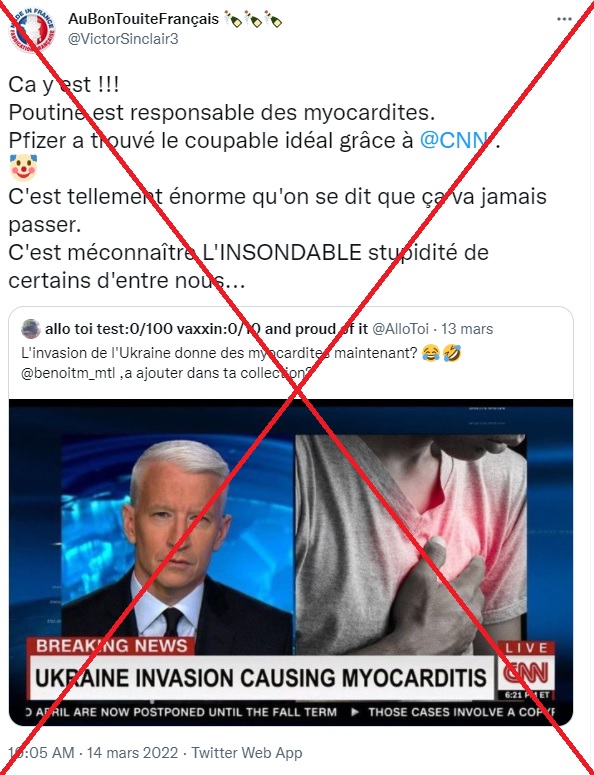Click the laughing emojis in quoted tweet

coord(441,353)
